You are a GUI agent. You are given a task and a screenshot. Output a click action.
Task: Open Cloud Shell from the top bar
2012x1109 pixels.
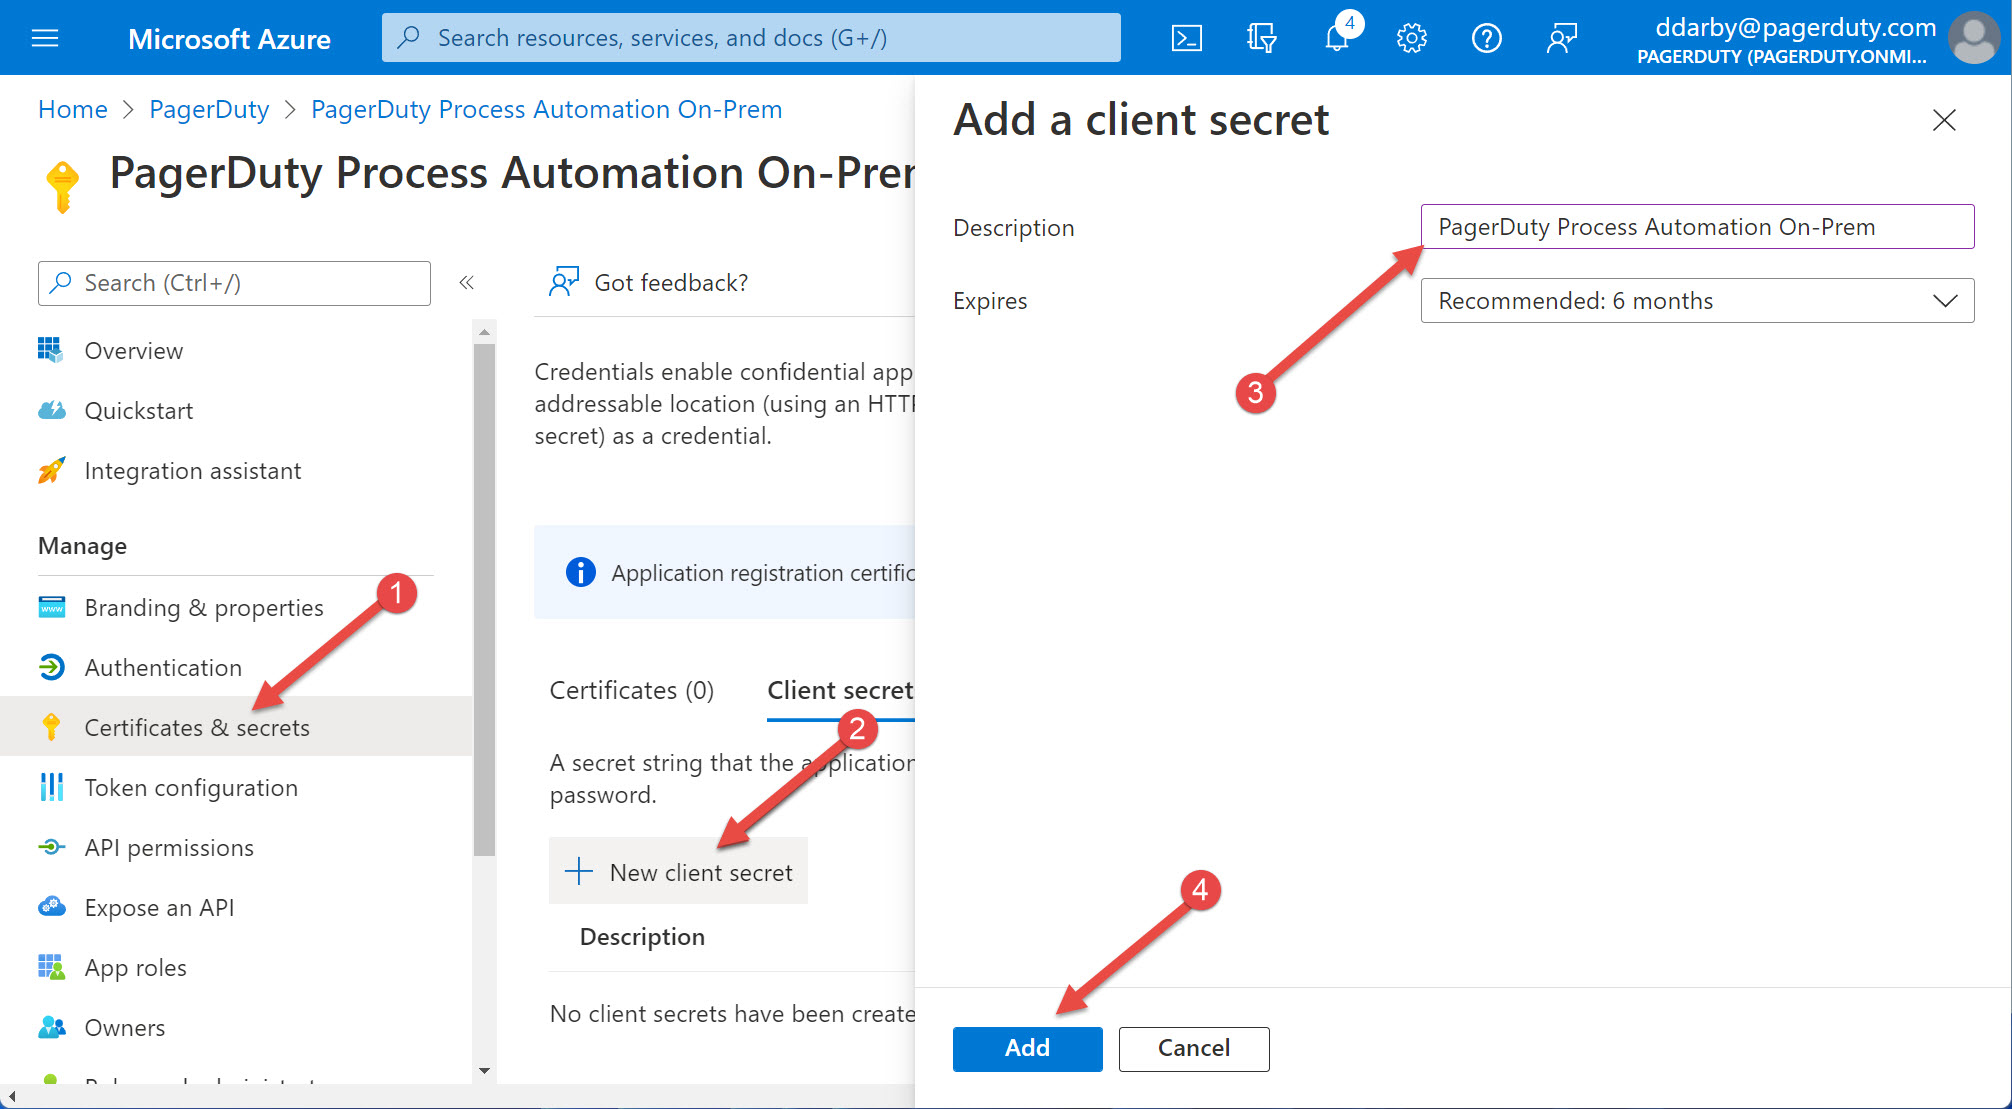tap(1186, 38)
